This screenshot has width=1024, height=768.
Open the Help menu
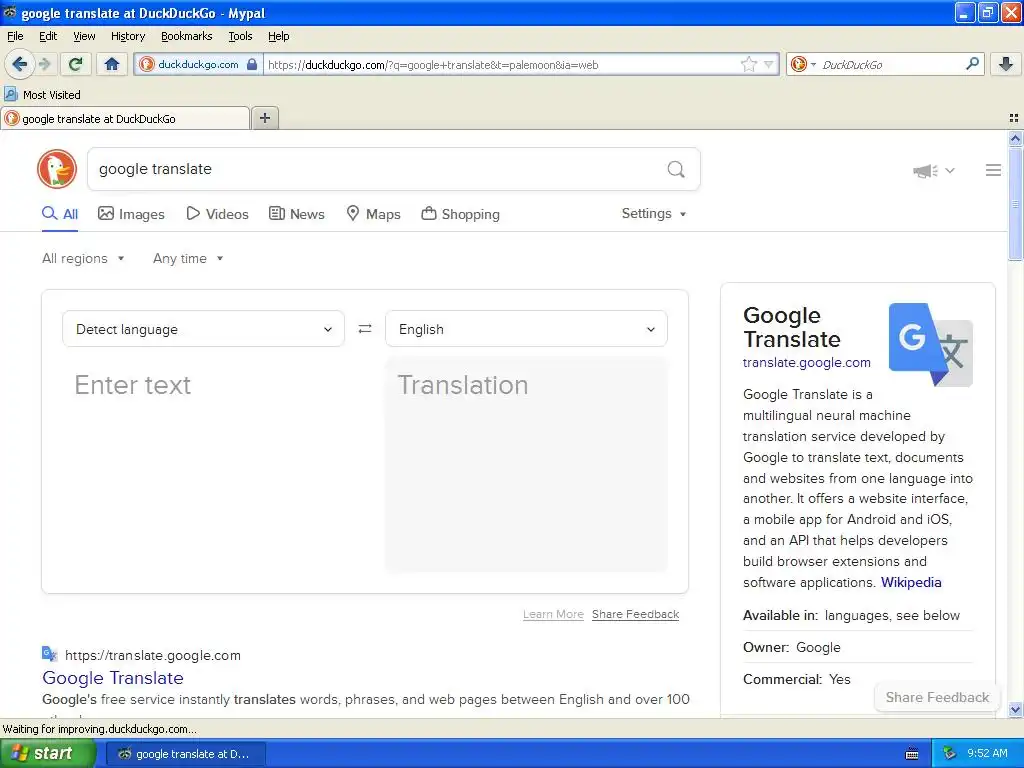278,37
